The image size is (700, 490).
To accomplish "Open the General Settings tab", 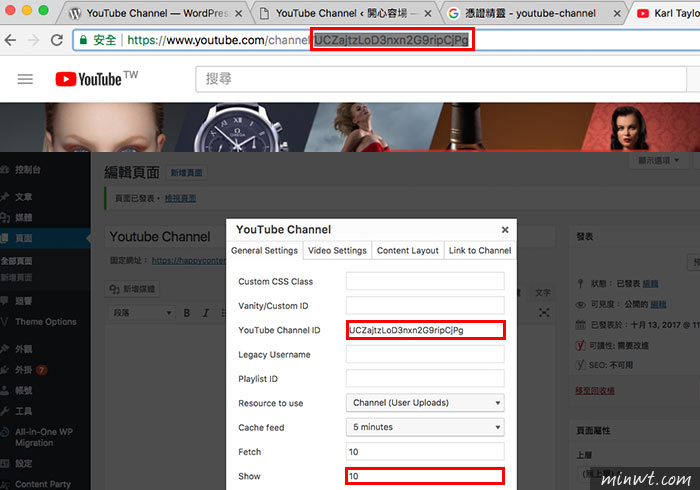I will (264, 250).
